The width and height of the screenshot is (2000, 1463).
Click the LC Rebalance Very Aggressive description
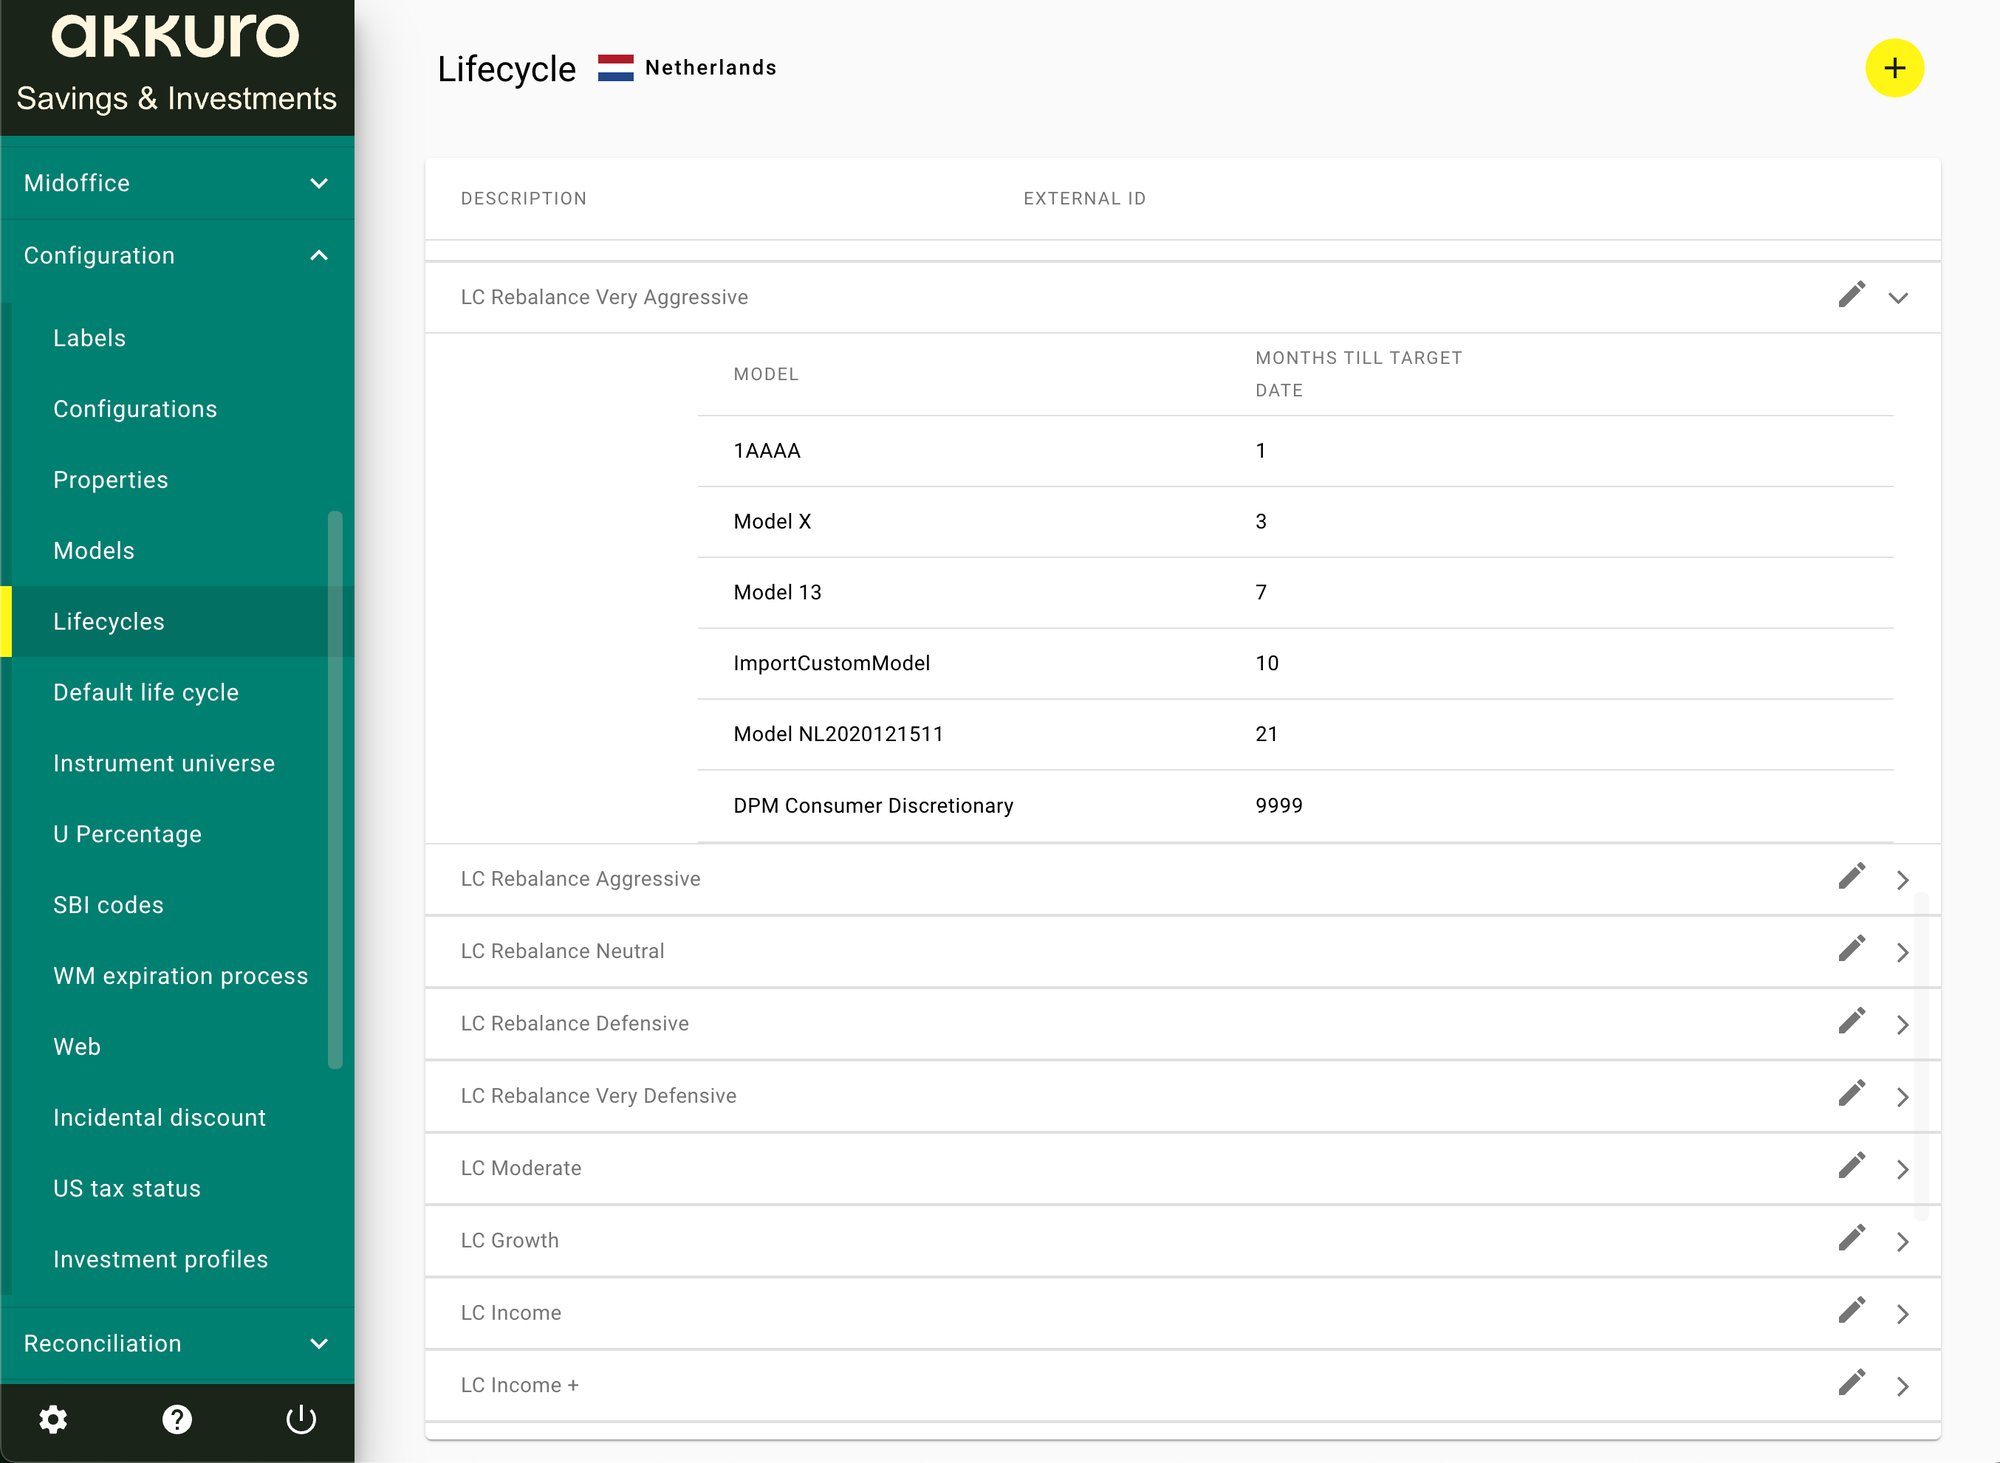(x=604, y=297)
